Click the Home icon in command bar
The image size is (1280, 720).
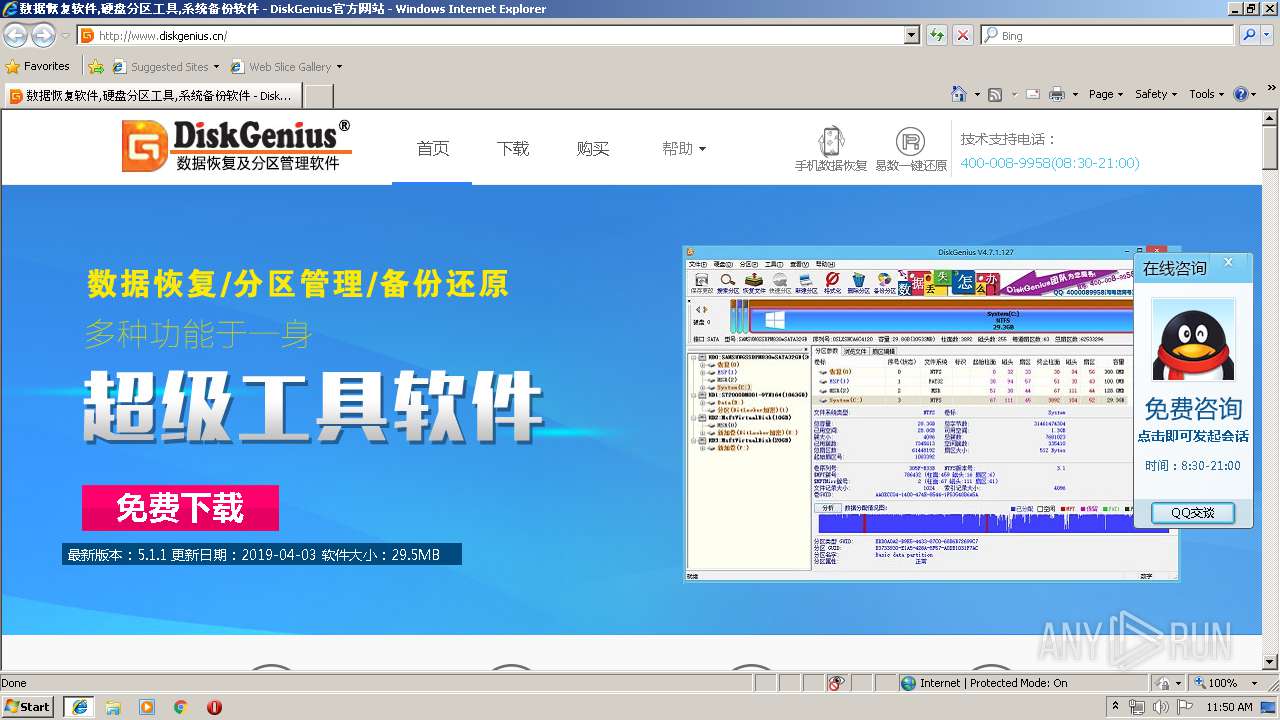click(x=959, y=94)
